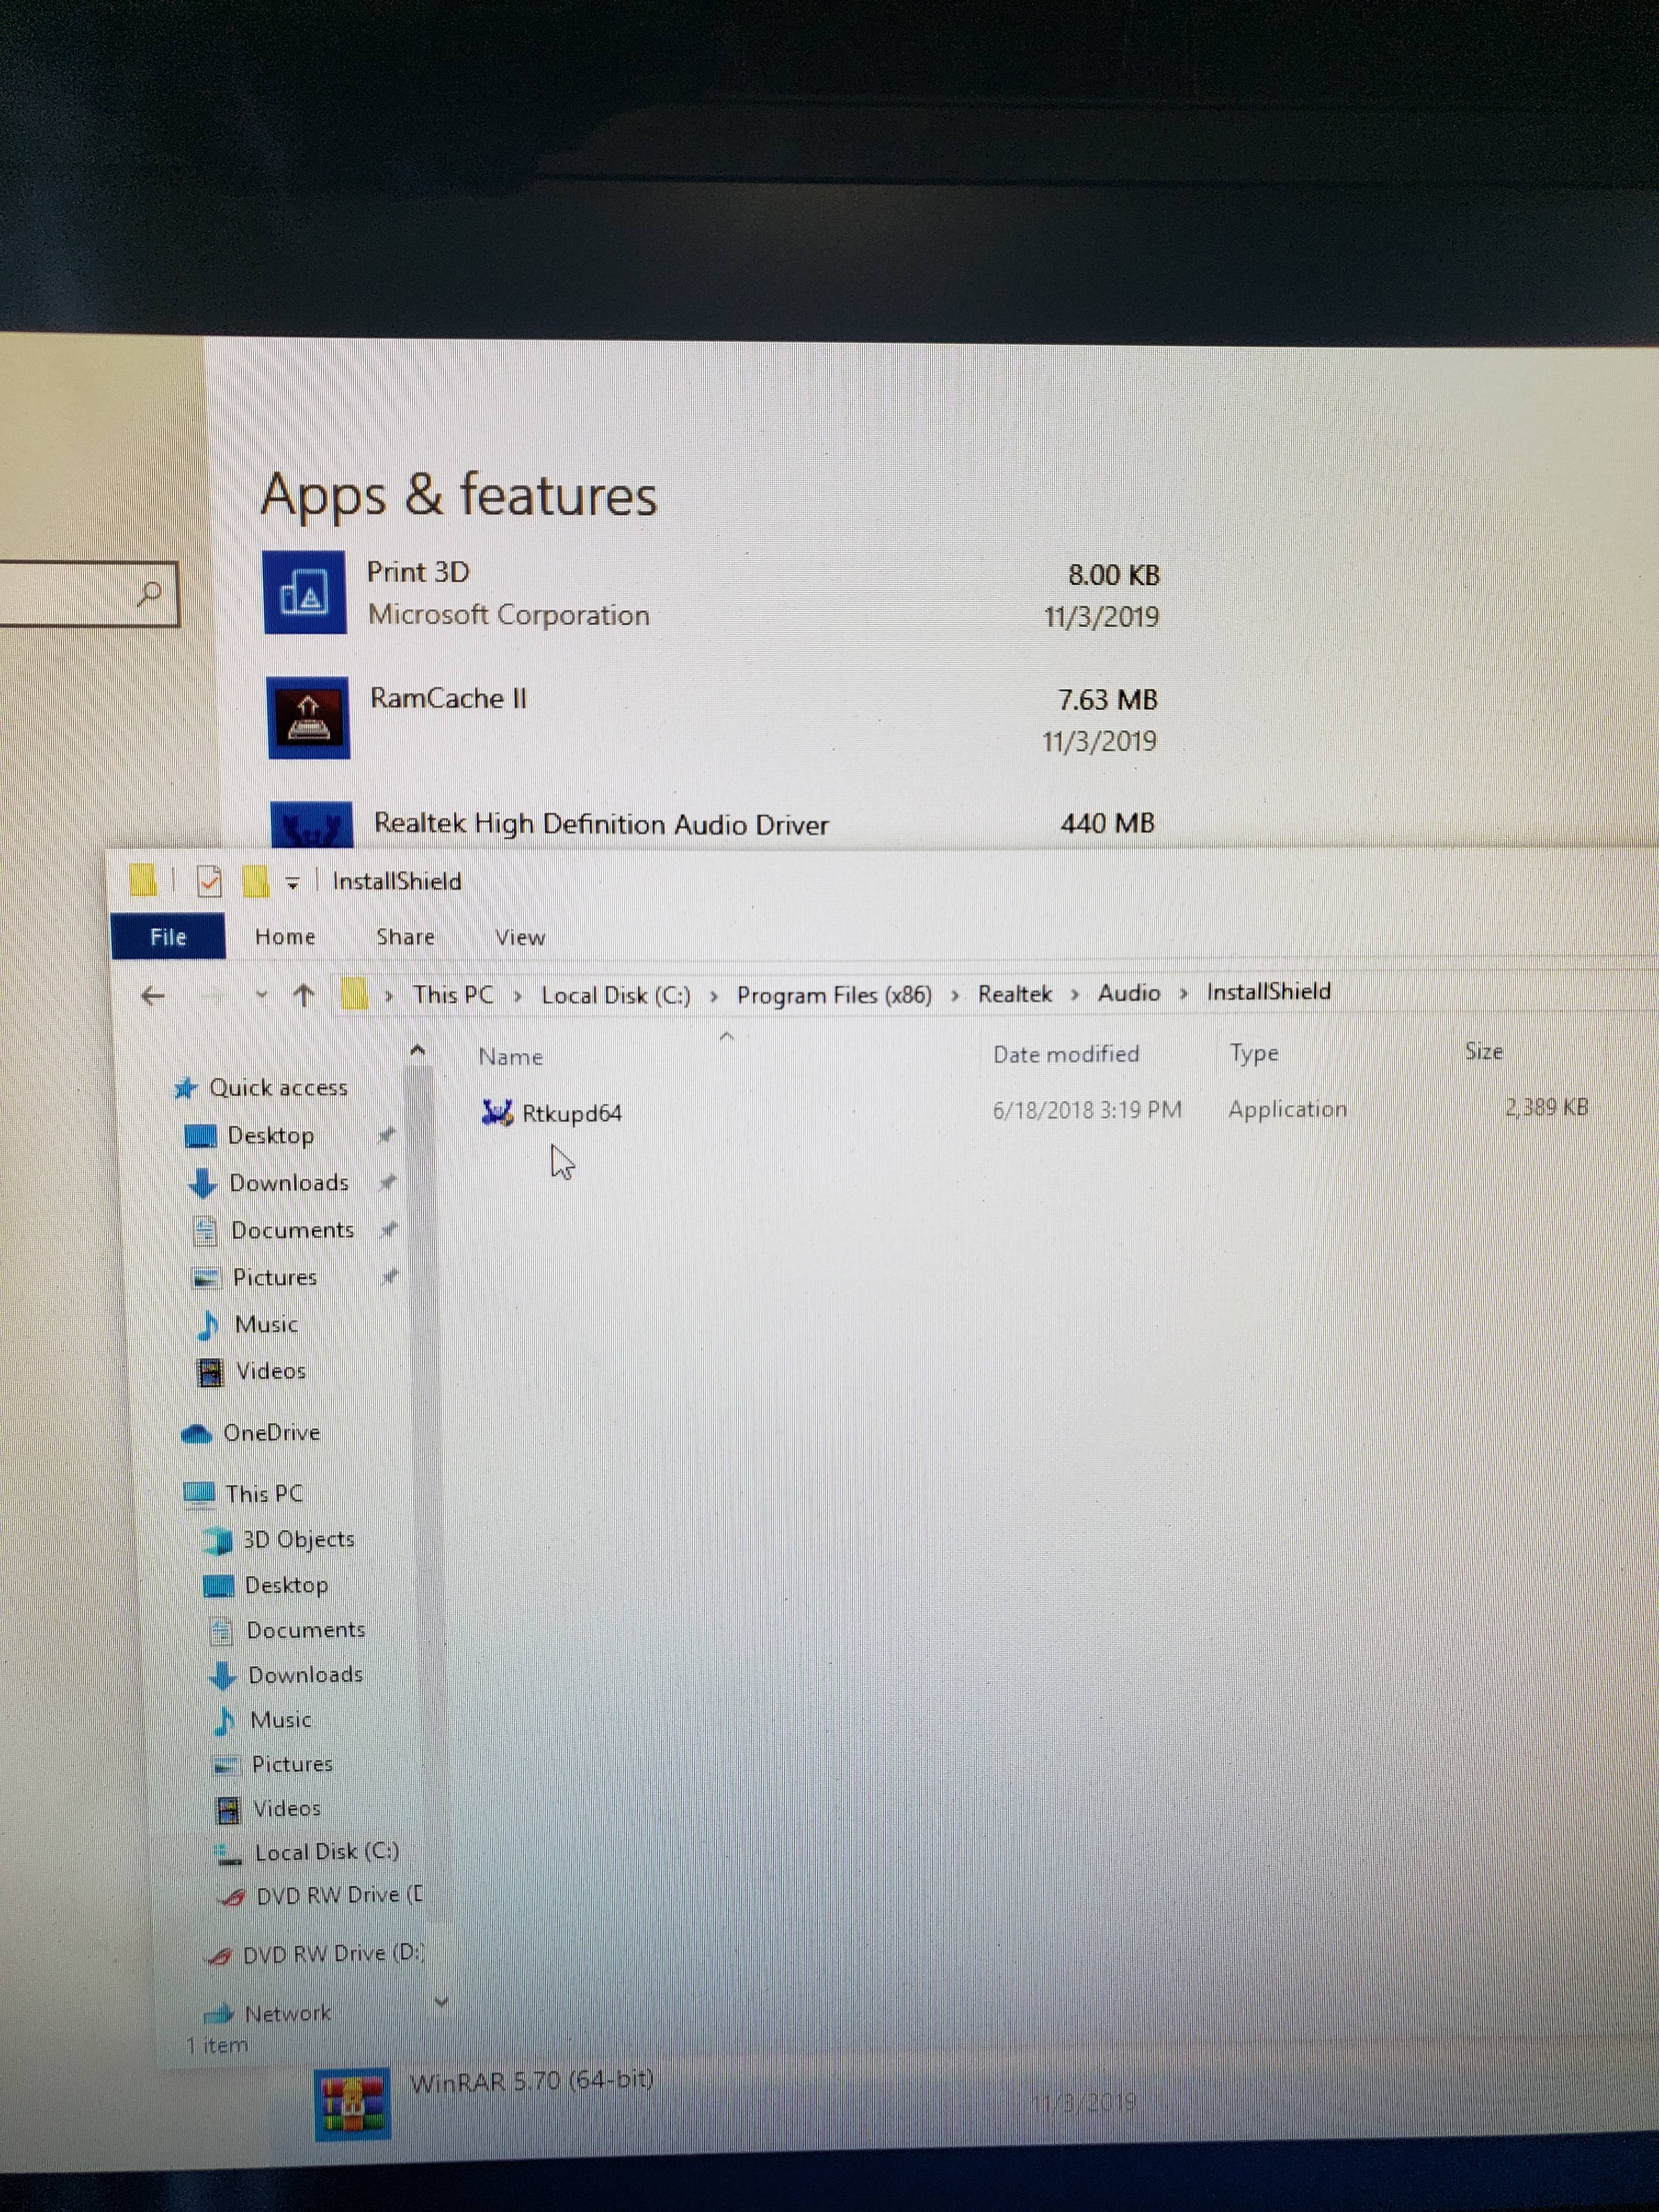
Task: Select Music under This PC
Action: [x=281, y=1720]
